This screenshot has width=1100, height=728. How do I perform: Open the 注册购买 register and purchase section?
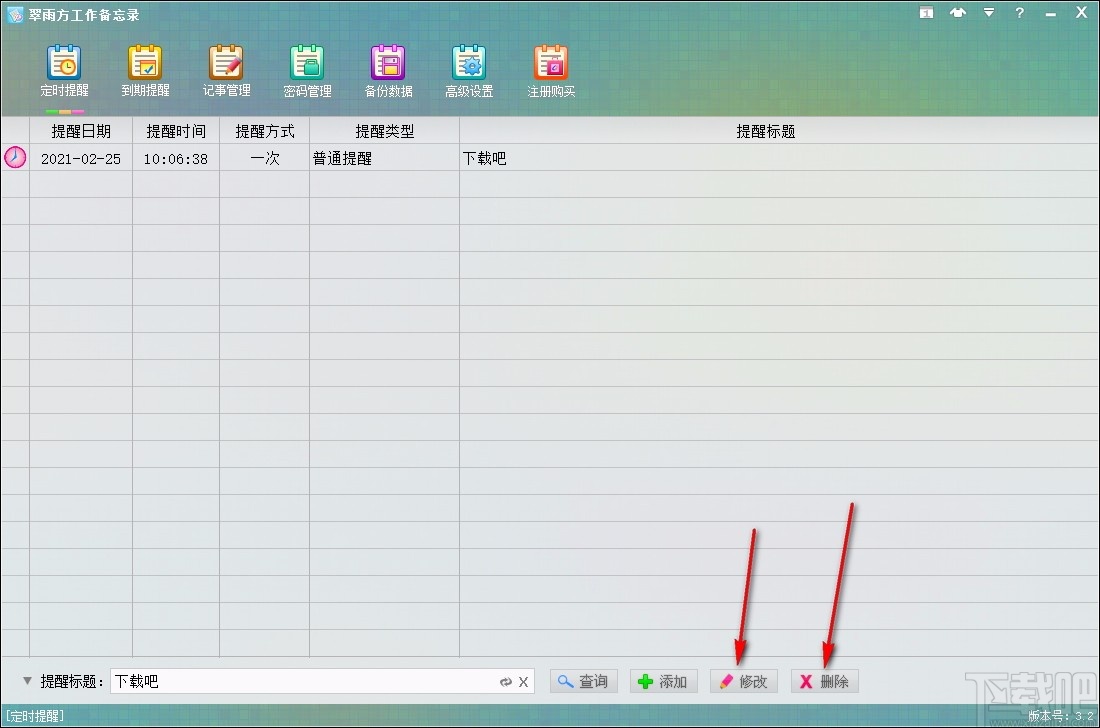point(551,71)
